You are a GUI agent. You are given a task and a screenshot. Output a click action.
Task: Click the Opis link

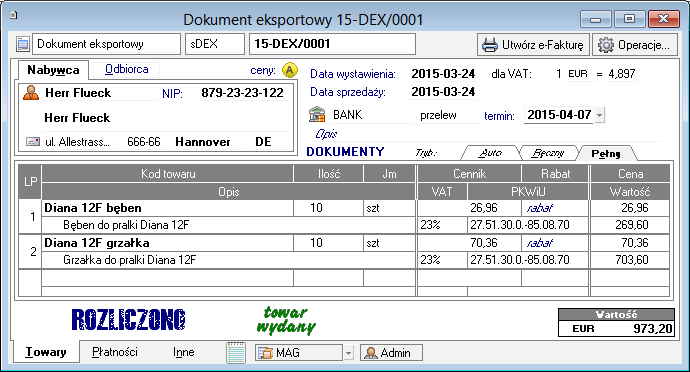pos(326,134)
